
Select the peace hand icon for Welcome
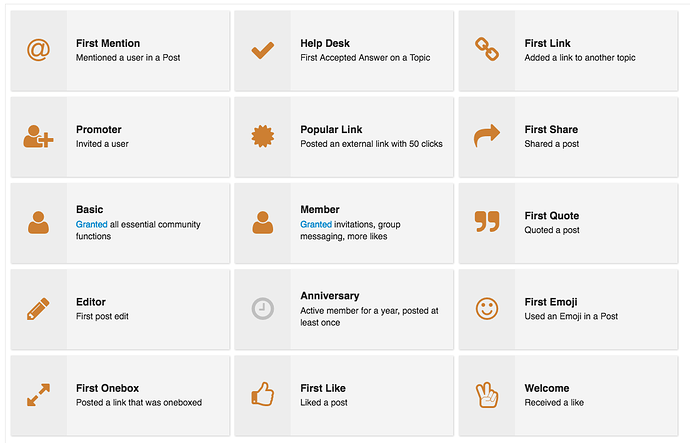487,395
